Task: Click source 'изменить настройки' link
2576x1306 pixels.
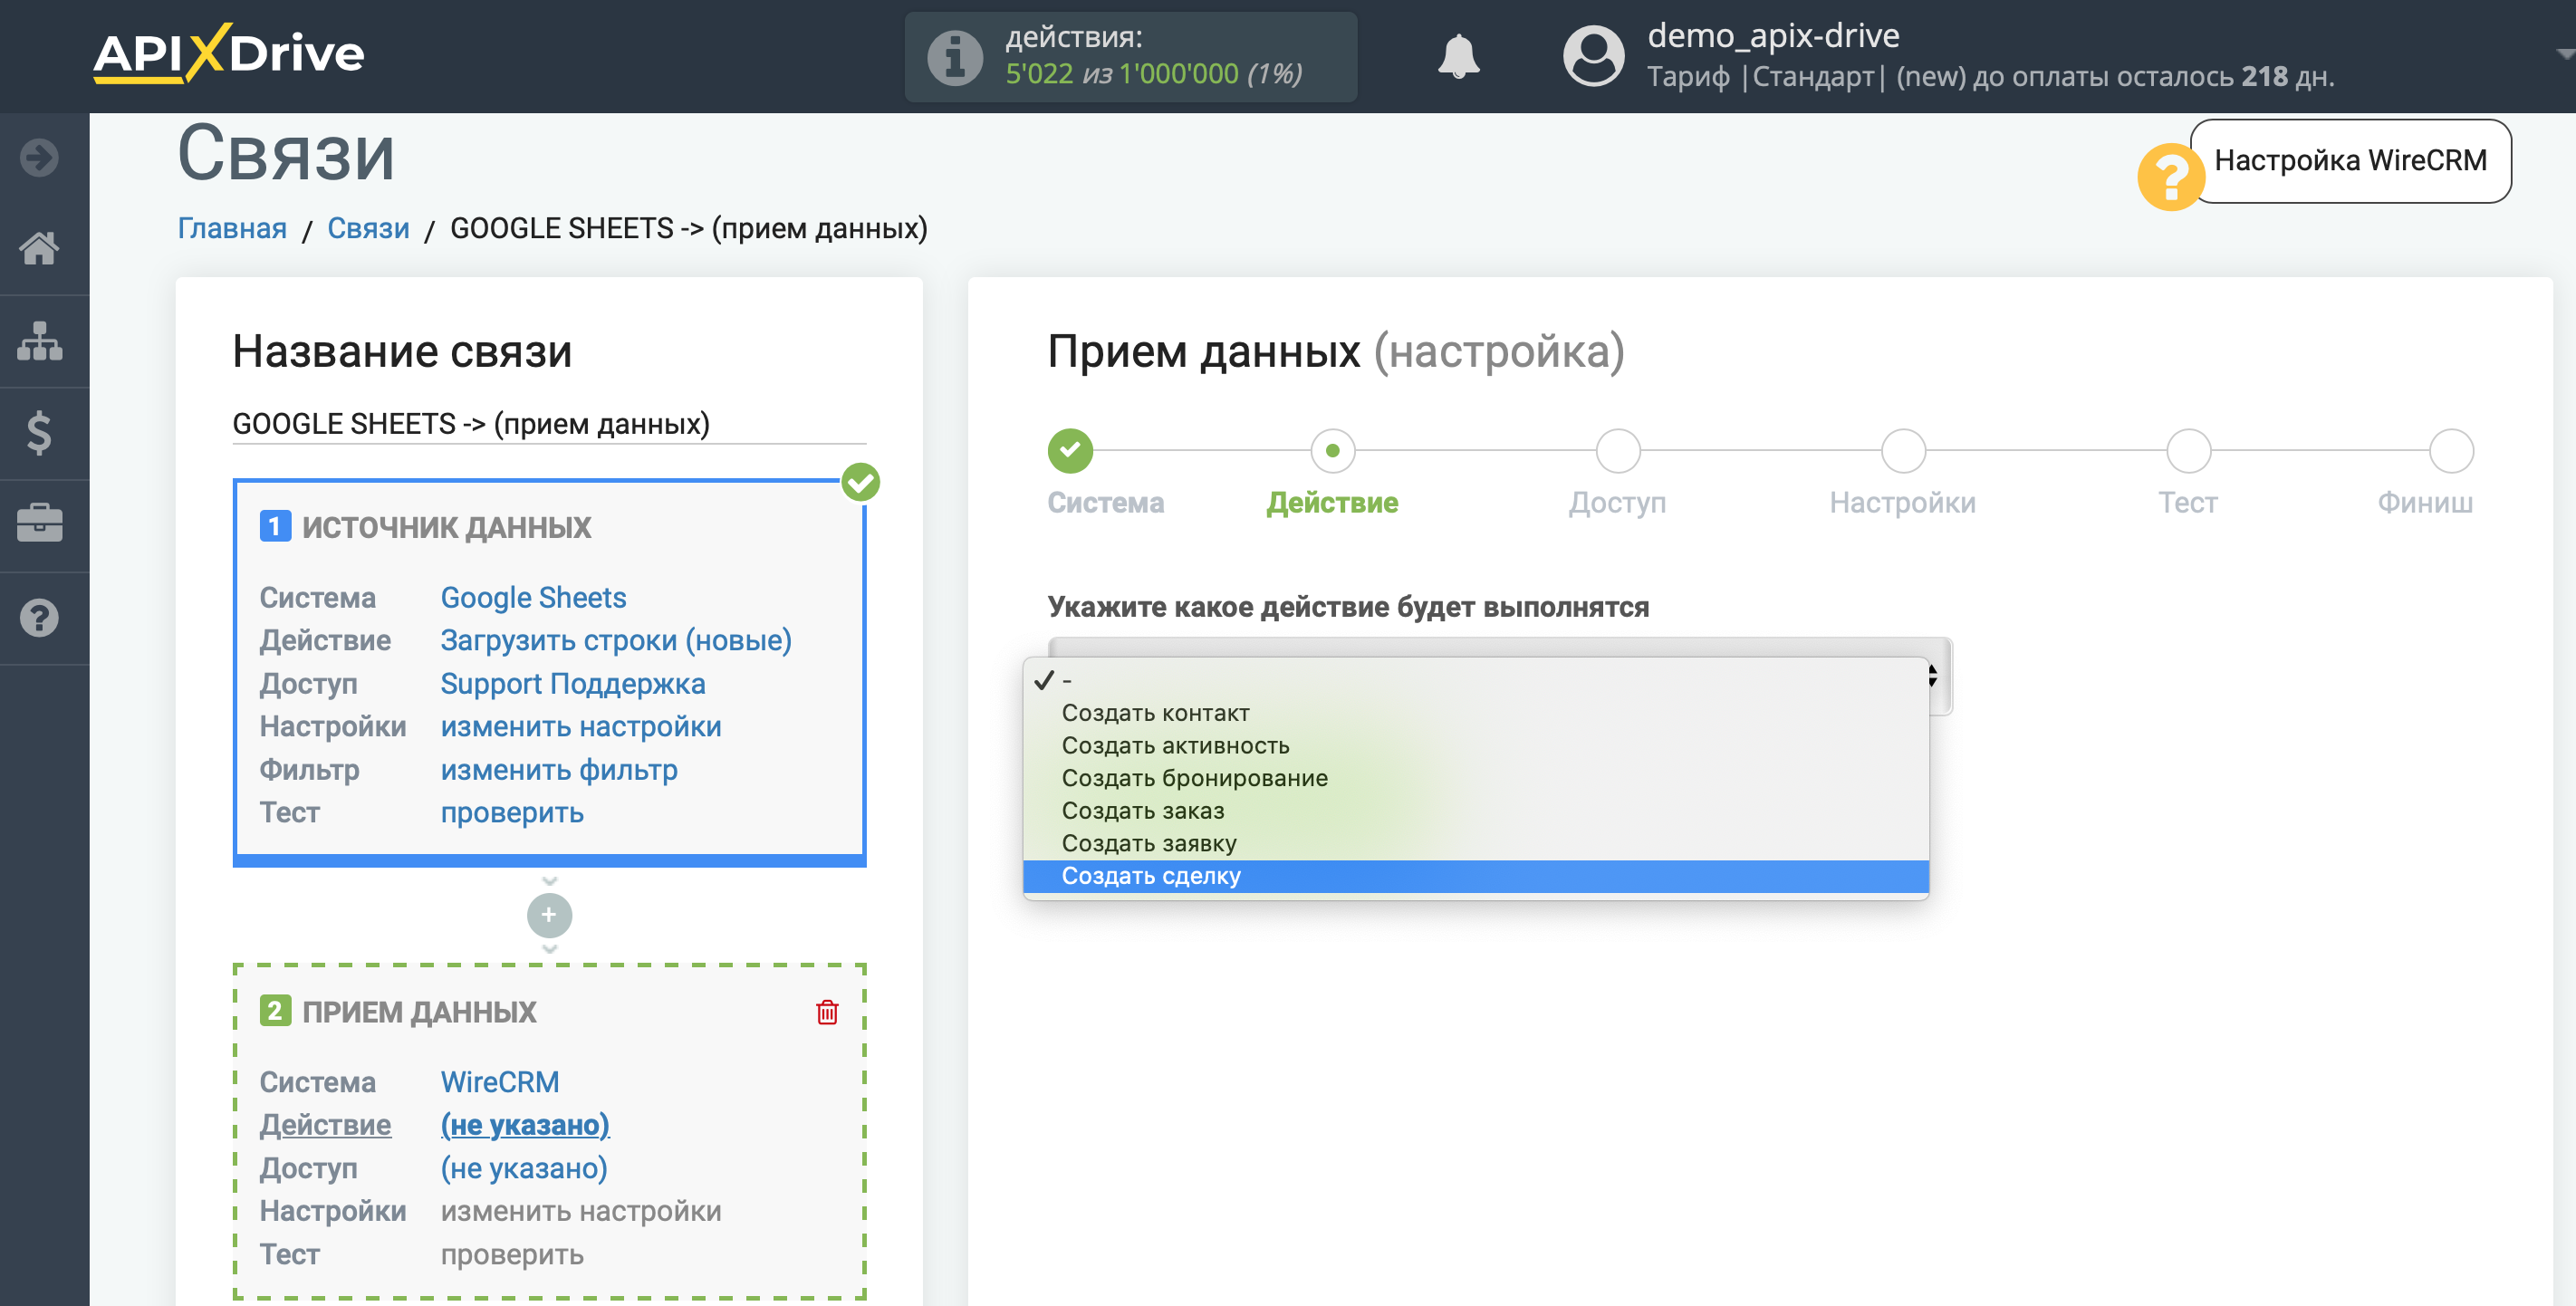Action: (x=581, y=726)
